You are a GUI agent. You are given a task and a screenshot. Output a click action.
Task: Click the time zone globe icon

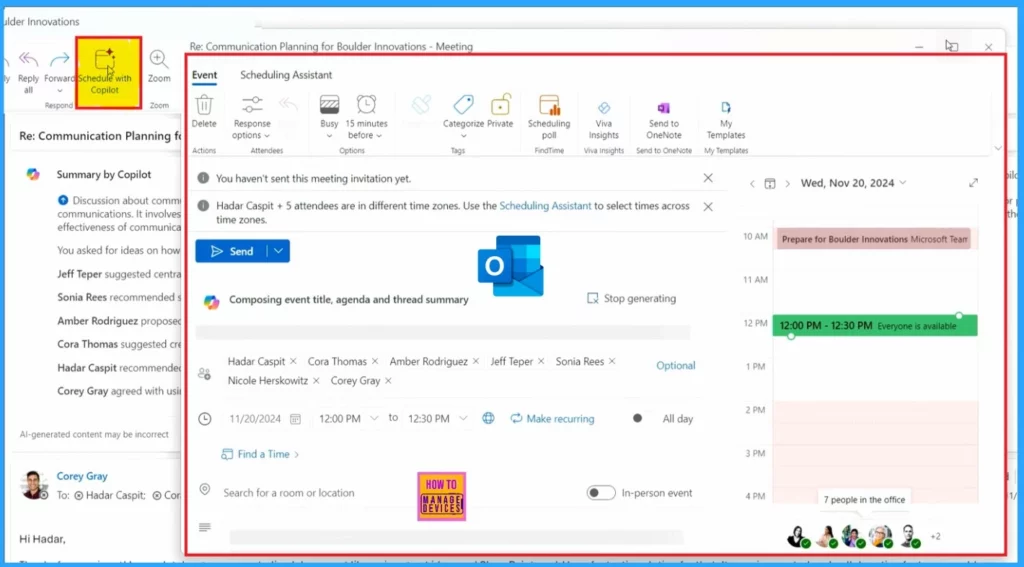tap(488, 419)
